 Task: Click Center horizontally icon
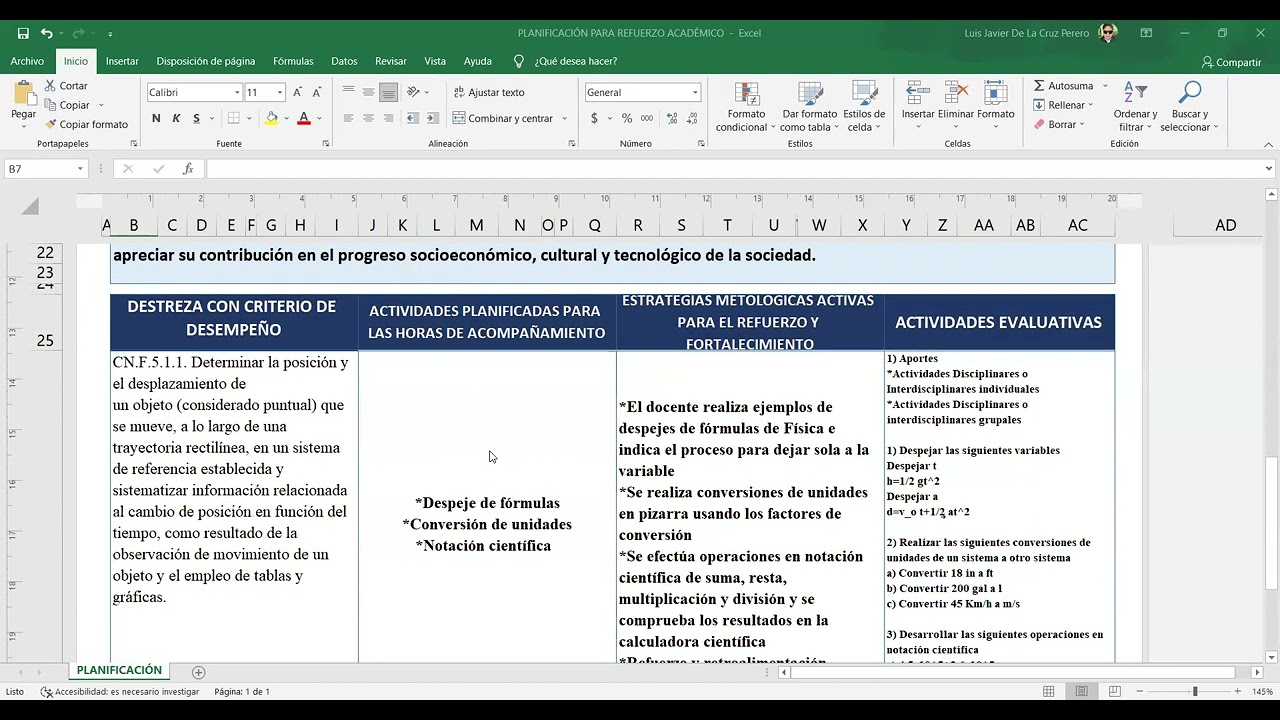pyautogui.click(x=368, y=118)
